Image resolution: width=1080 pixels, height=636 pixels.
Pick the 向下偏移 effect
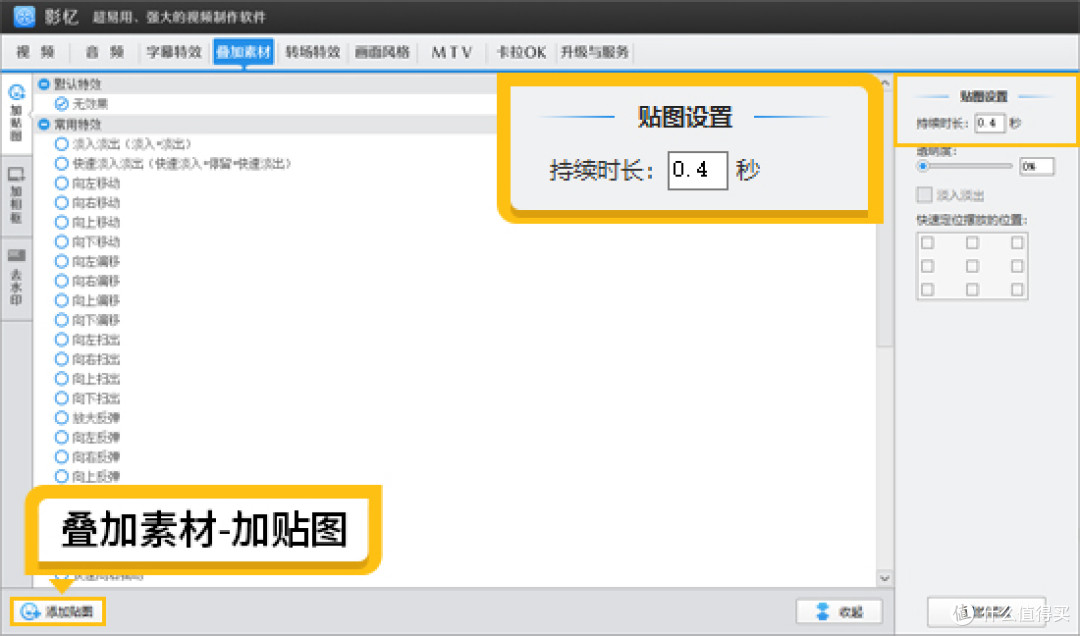point(87,320)
